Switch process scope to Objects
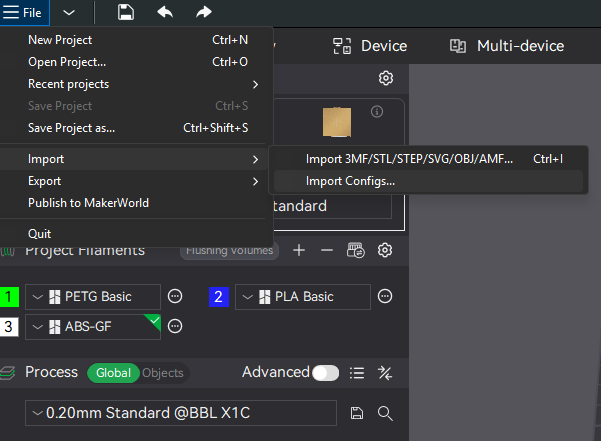601x441 pixels. tap(163, 373)
